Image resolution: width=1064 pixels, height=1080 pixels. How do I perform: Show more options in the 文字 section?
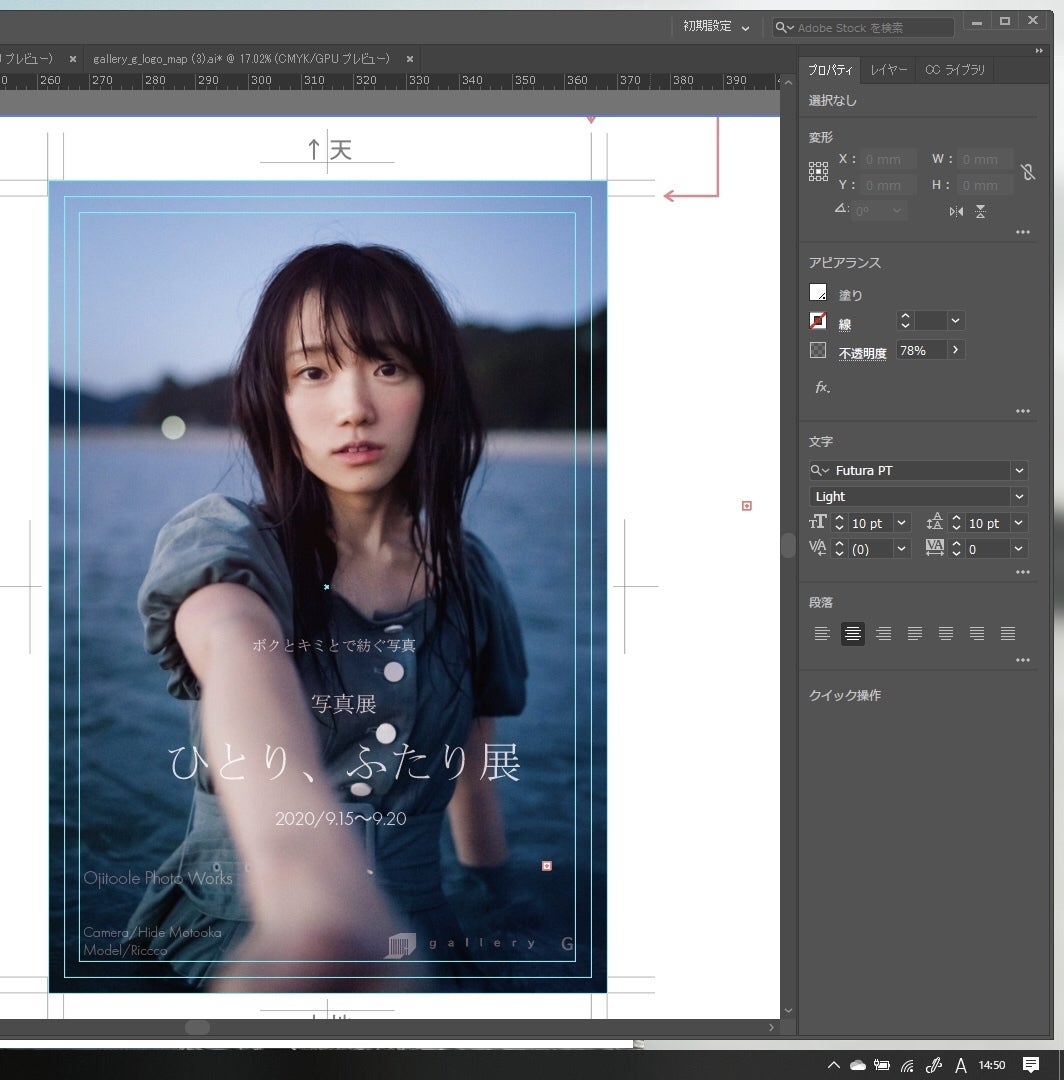click(x=1022, y=573)
